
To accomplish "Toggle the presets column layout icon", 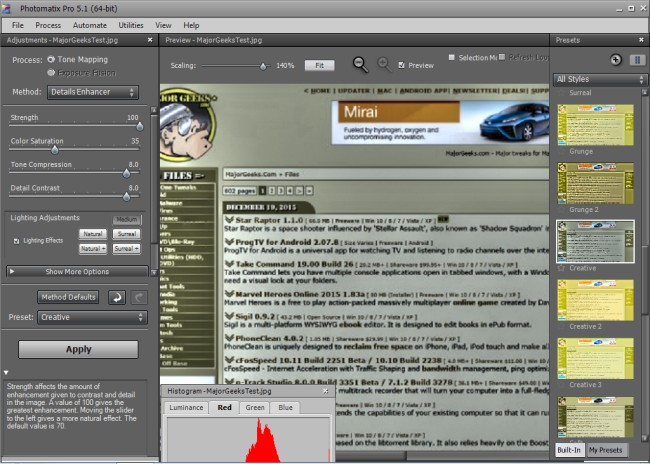I will pyautogui.click(x=637, y=60).
